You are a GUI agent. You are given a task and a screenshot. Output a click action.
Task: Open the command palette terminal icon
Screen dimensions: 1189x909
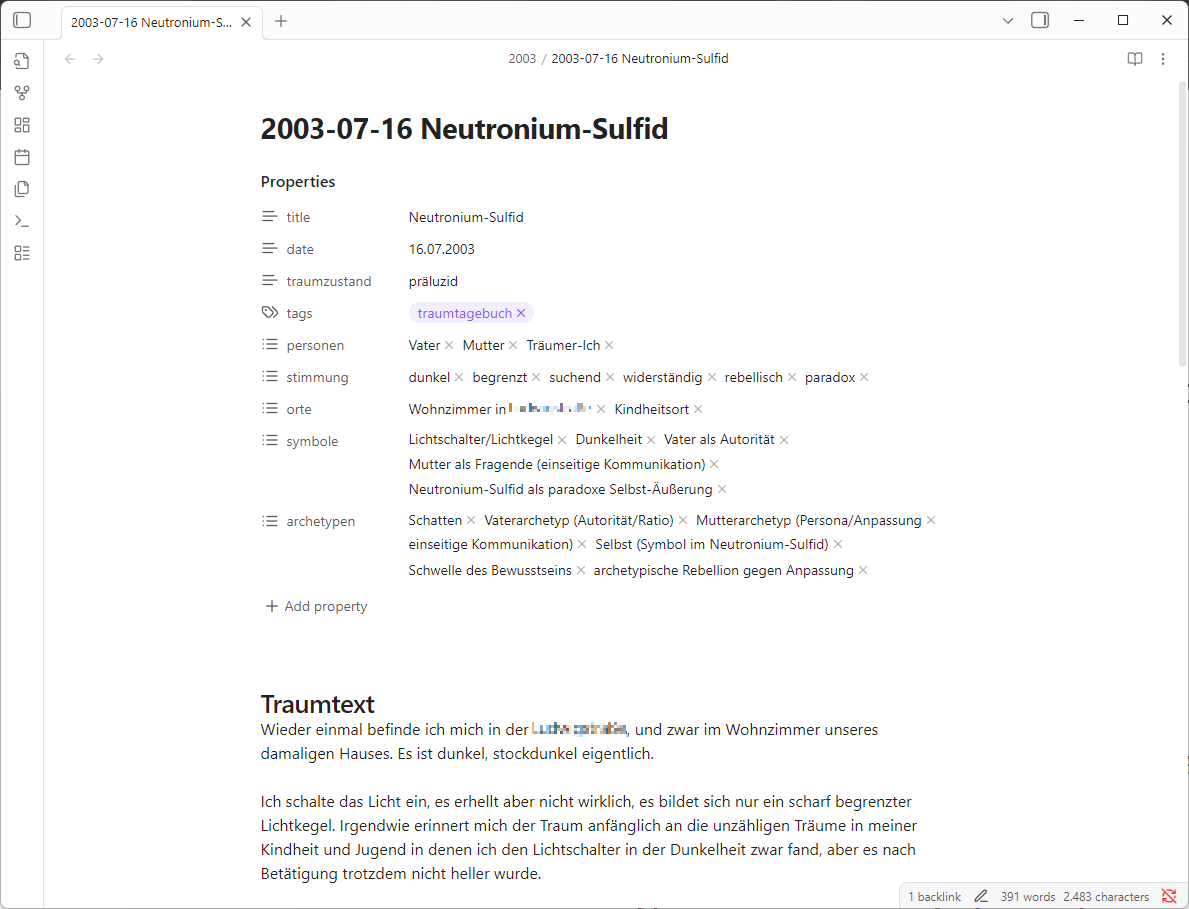[x=22, y=221]
